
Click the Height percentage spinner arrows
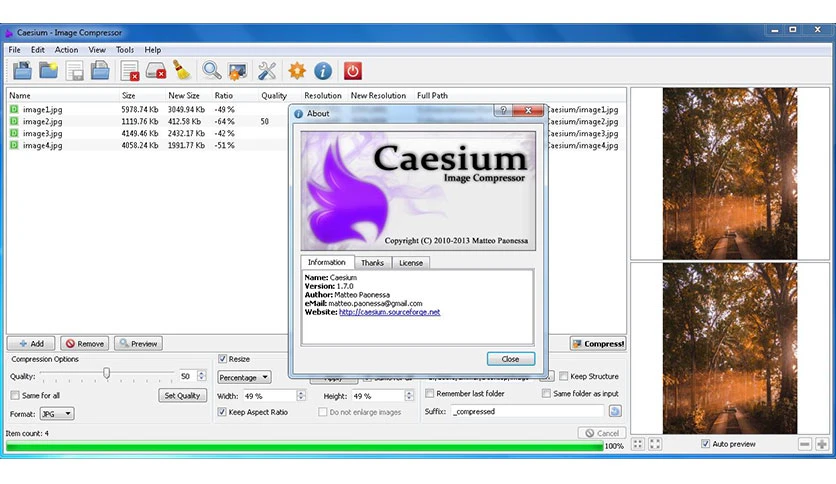(409, 396)
